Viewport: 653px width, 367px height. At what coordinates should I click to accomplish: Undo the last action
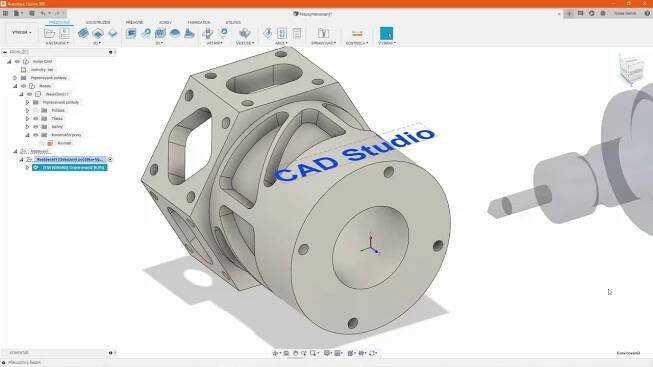coord(42,13)
